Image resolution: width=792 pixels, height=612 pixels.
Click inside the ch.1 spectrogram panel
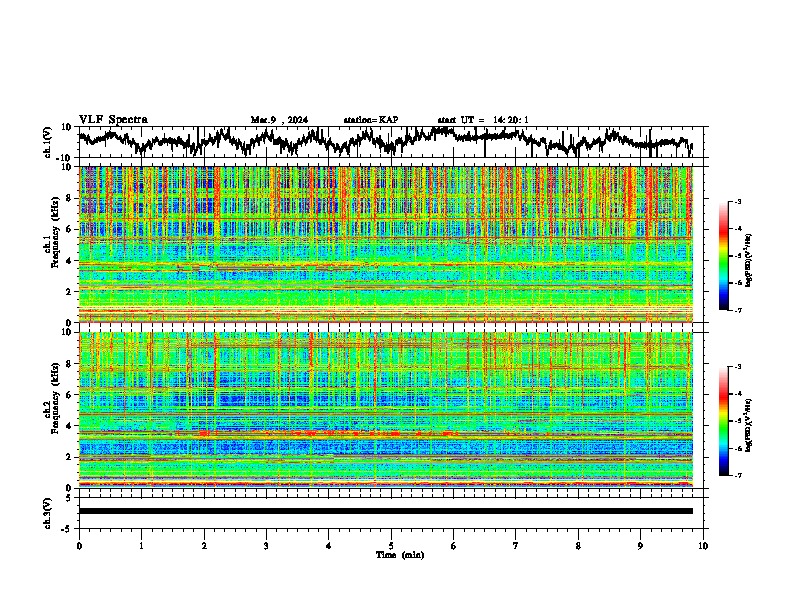click(x=386, y=244)
